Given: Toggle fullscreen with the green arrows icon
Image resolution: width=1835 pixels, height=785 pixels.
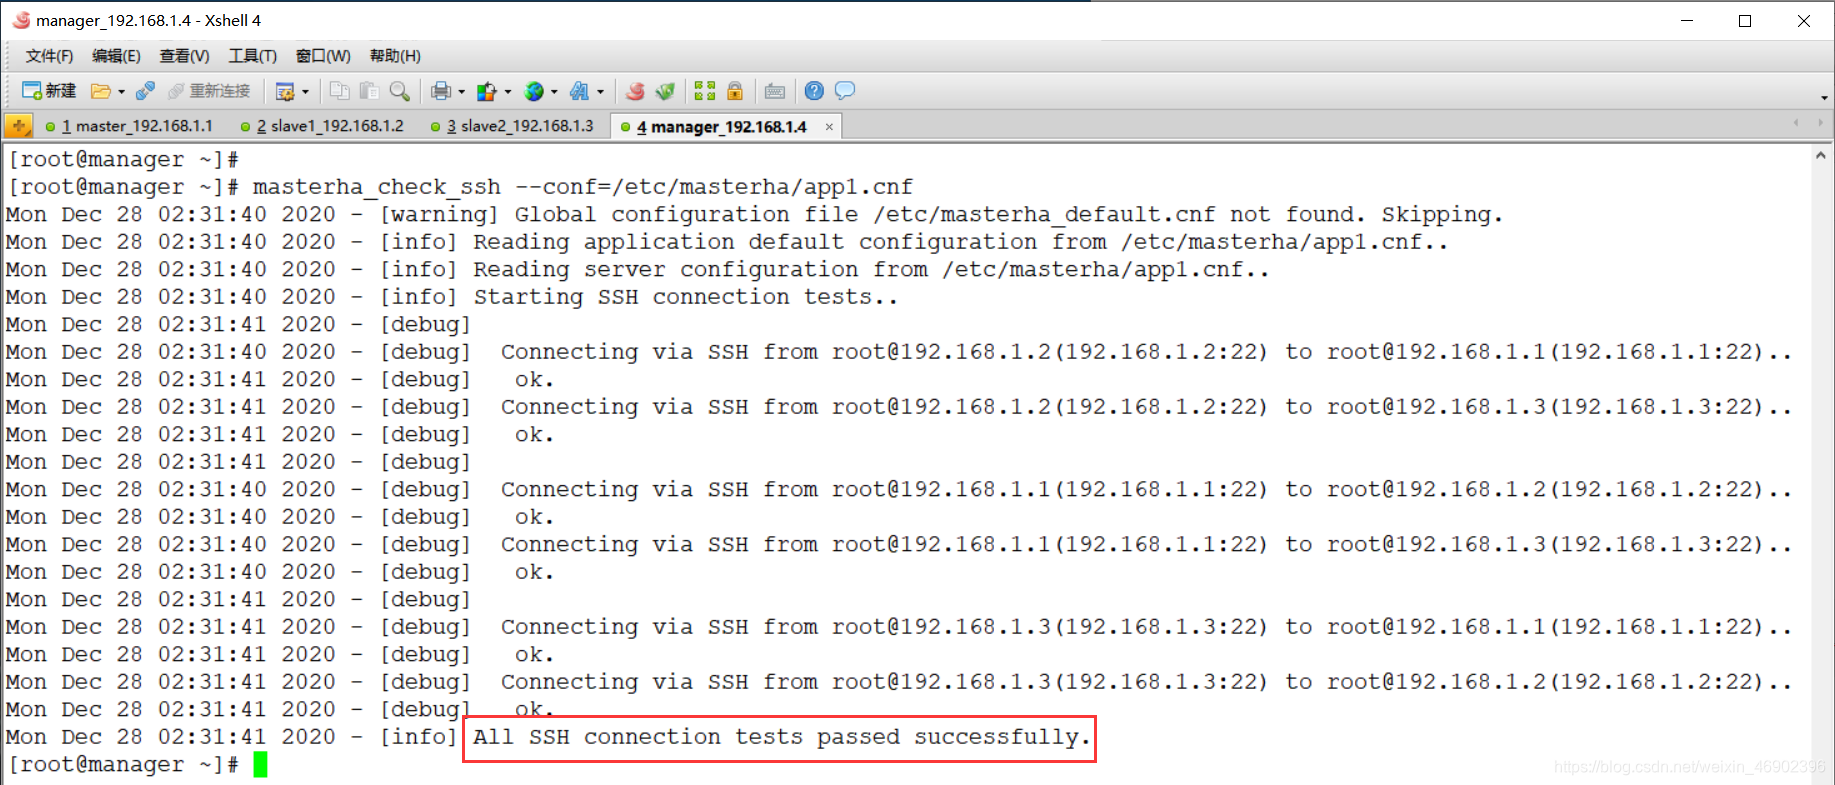Looking at the screenshot, I should point(705,91).
